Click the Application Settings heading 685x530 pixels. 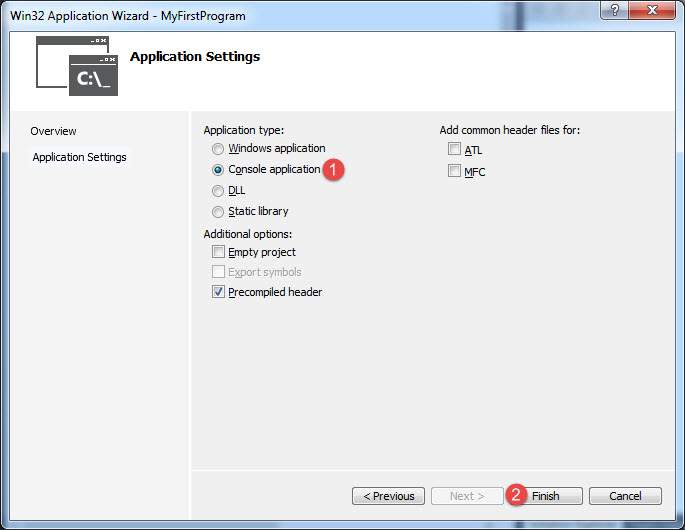195,57
